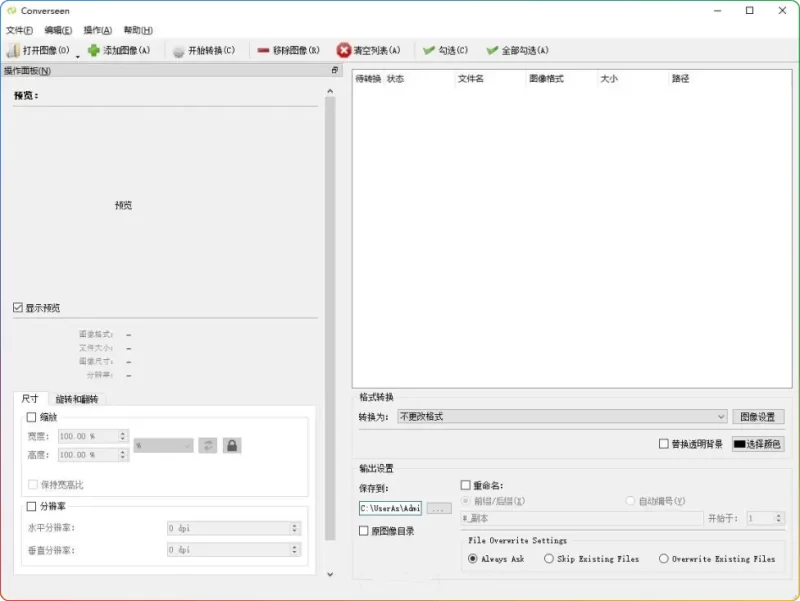Click the 图像设置 button
Viewport: 800px width, 601px height.
(x=760, y=416)
